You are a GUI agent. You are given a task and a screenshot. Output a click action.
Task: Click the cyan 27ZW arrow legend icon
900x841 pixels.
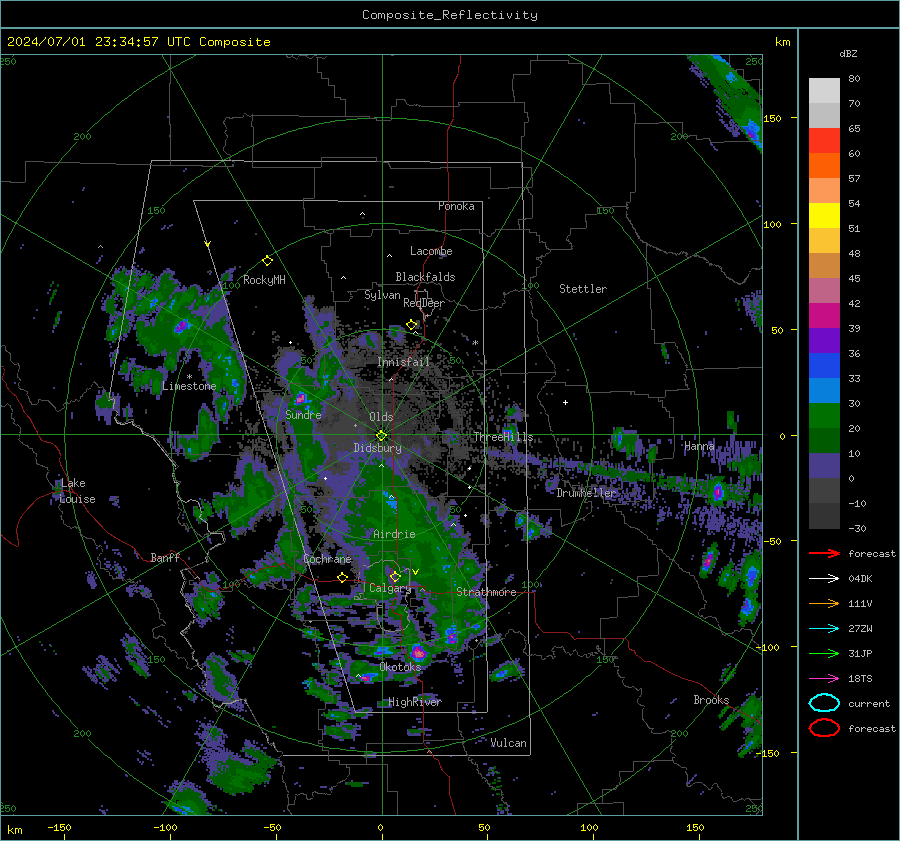coord(824,629)
